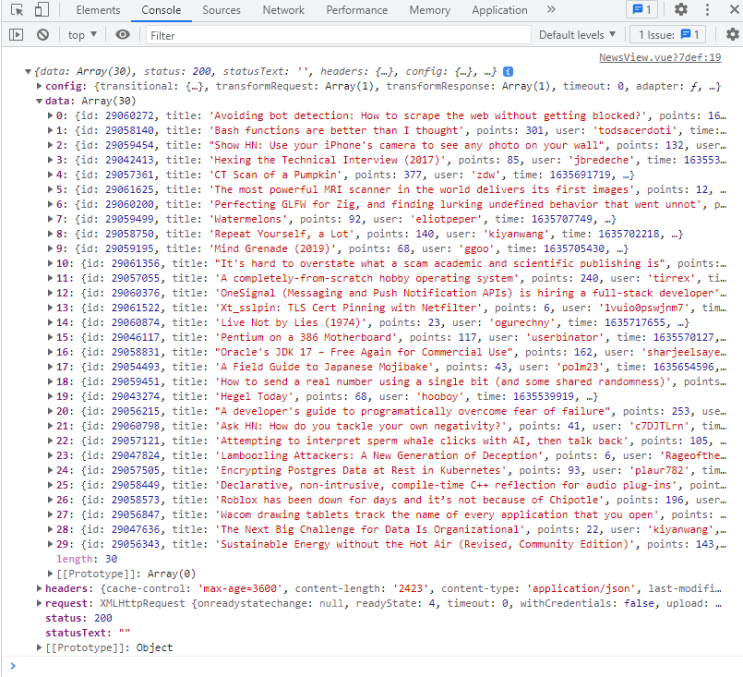Expand the config property
The height and width of the screenshot is (677, 743).
coord(39,86)
